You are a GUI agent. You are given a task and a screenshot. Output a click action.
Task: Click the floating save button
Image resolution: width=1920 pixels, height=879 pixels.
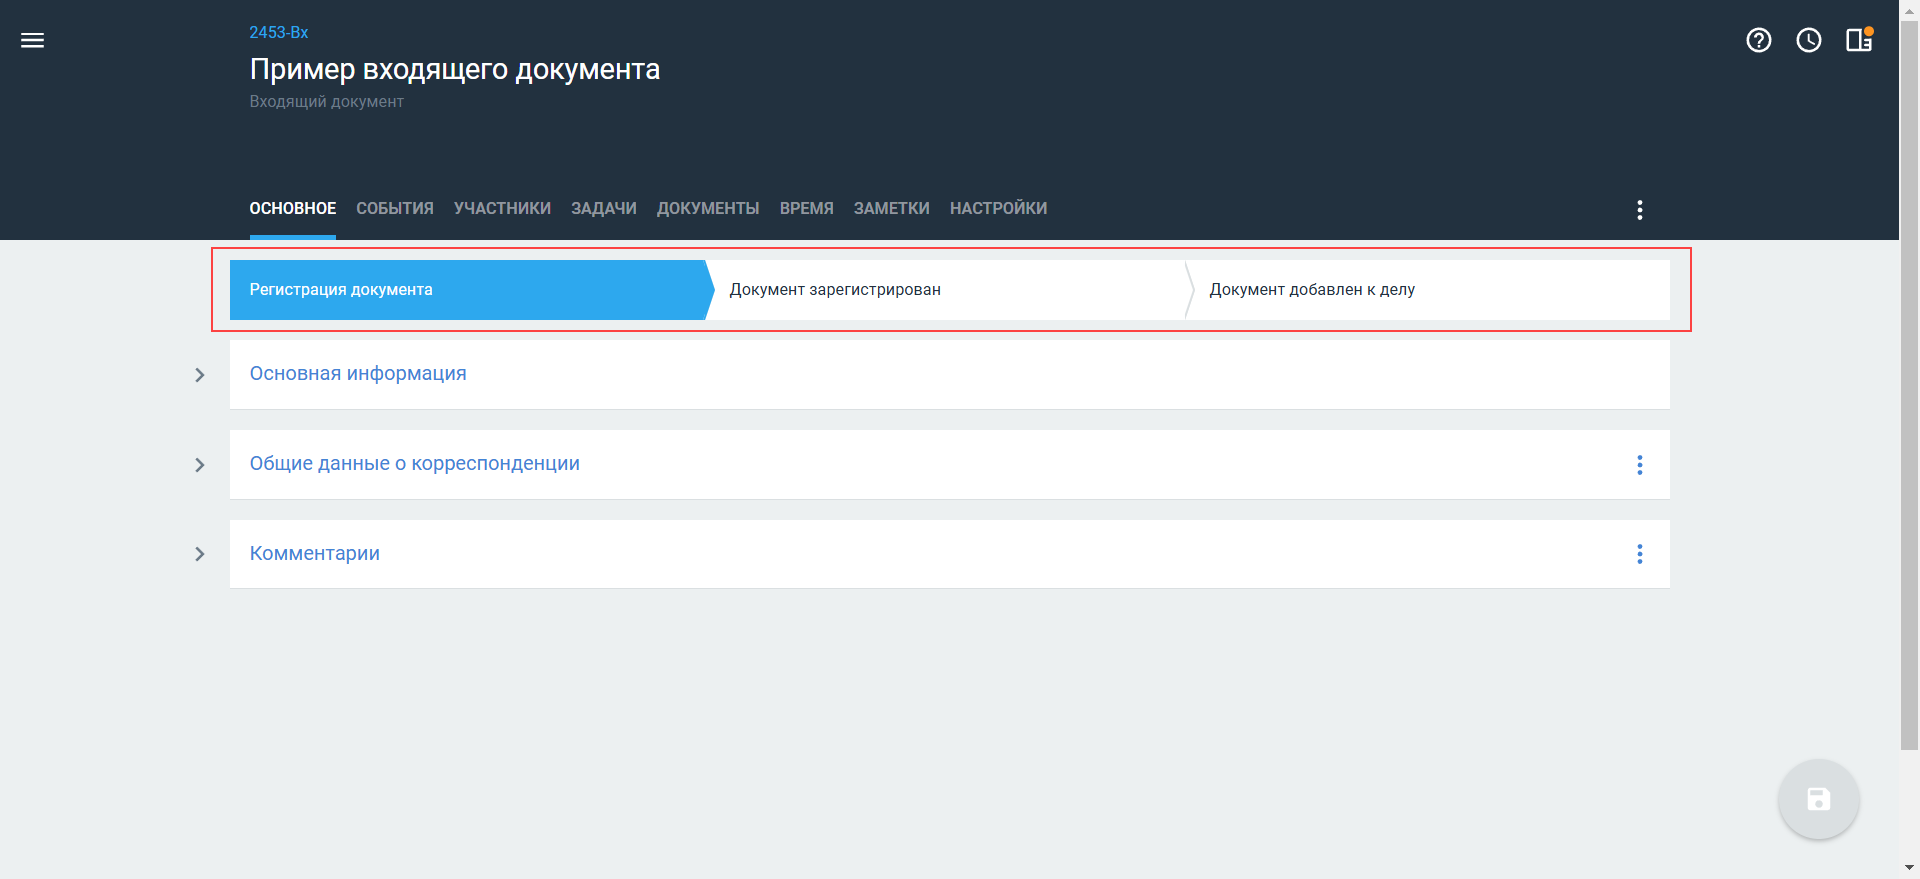[1819, 799]
